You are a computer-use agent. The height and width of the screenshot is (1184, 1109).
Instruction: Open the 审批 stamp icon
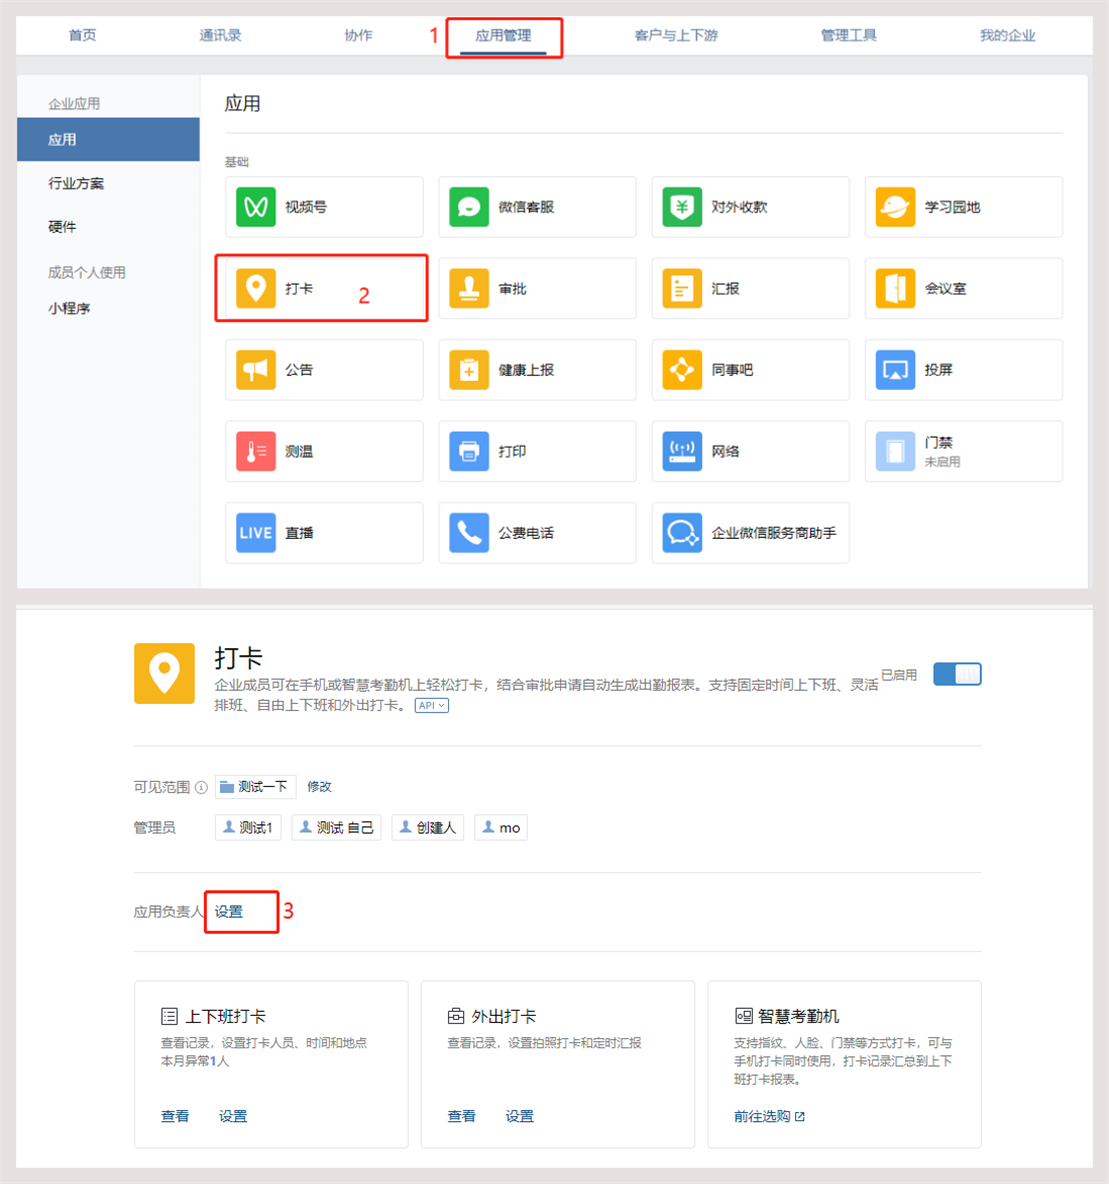point(469,288)
